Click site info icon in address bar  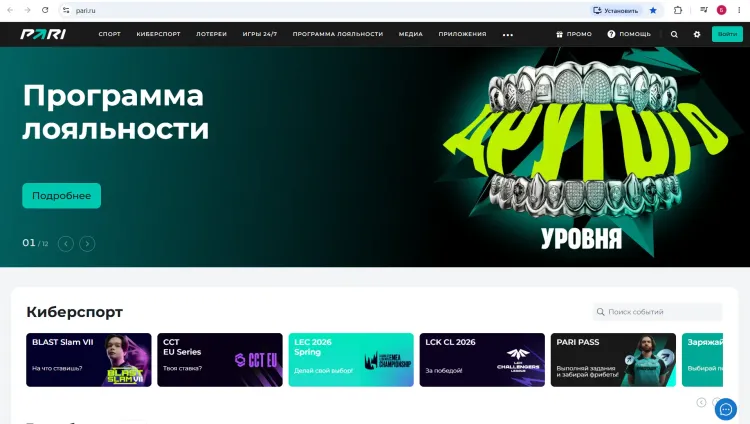[66, 10]
